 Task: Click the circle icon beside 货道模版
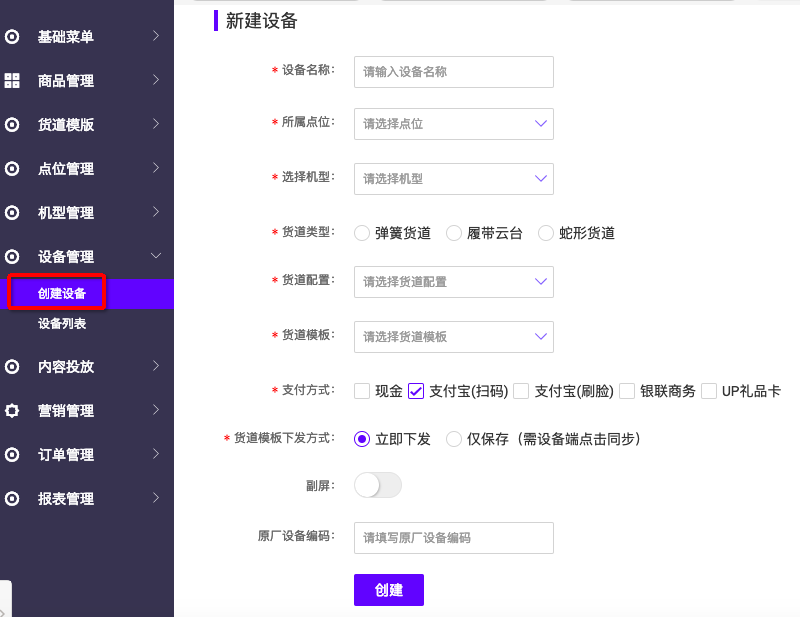[x=12, y=125]
